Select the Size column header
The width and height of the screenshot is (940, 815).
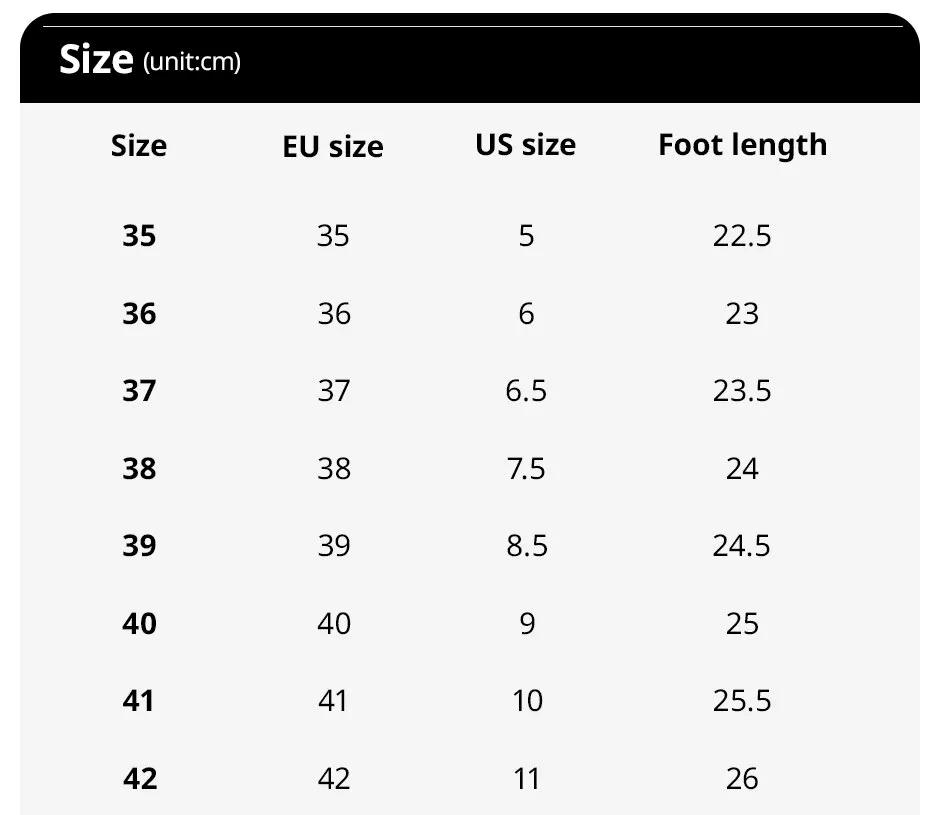(139, 146)
